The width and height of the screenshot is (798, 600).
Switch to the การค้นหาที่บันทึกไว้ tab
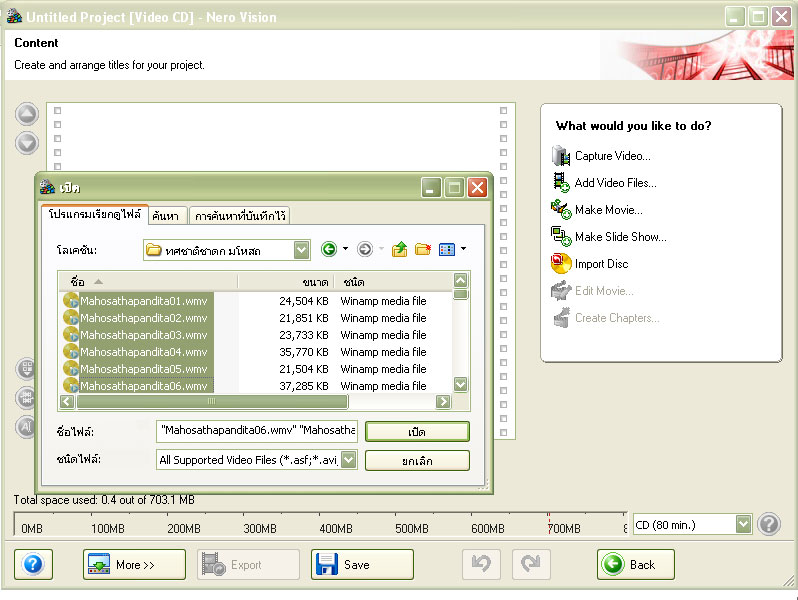(240, 215)
